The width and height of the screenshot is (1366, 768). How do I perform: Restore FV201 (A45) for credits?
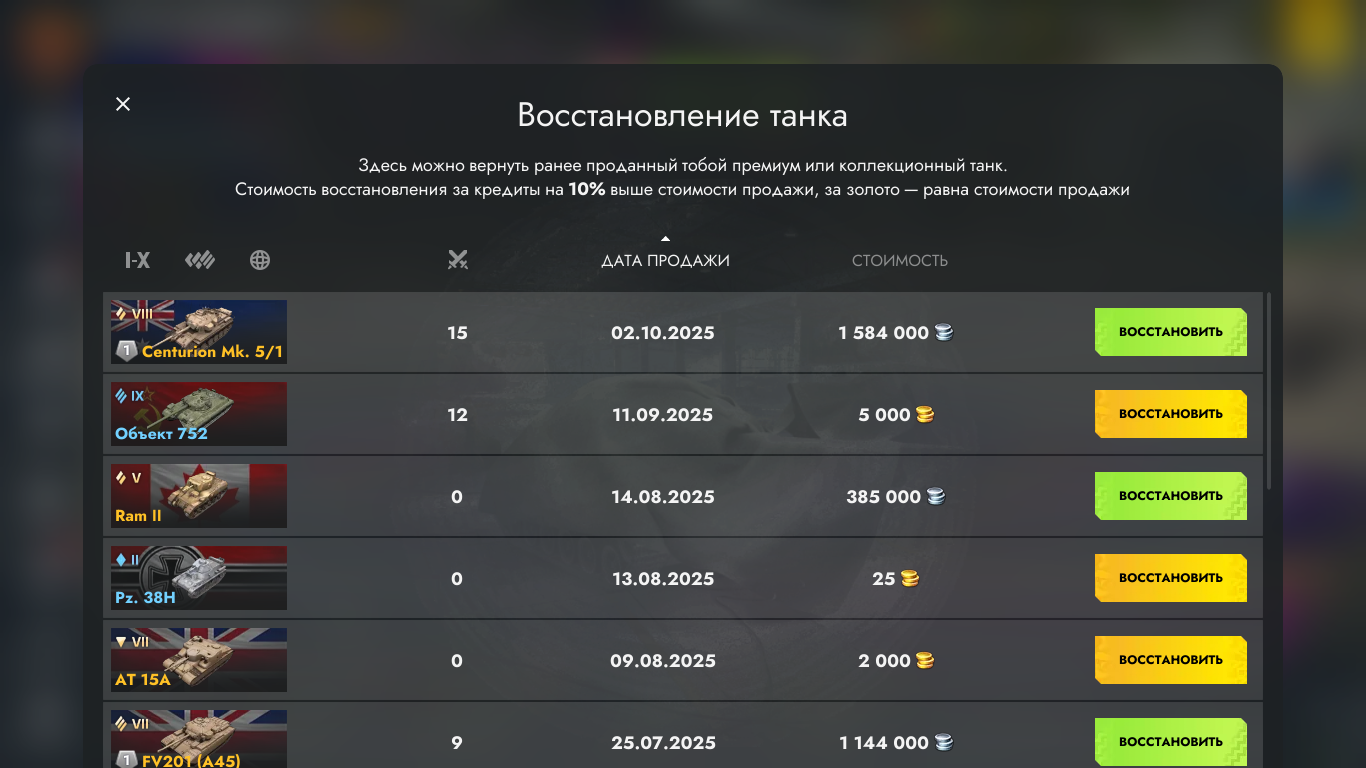[x=1170, y=742]
